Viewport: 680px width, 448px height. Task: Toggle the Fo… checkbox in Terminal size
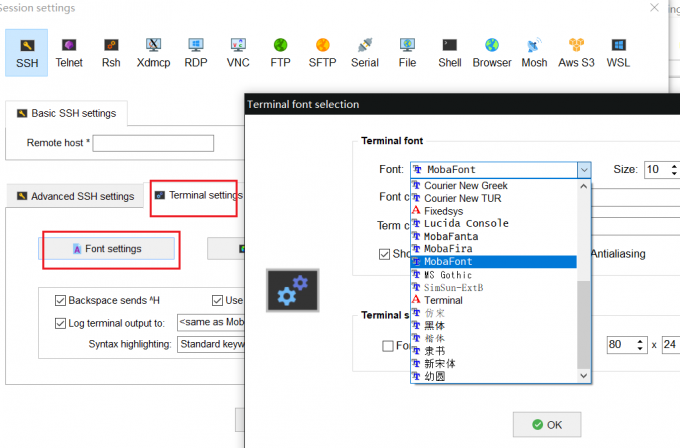[x=388, y=346]
